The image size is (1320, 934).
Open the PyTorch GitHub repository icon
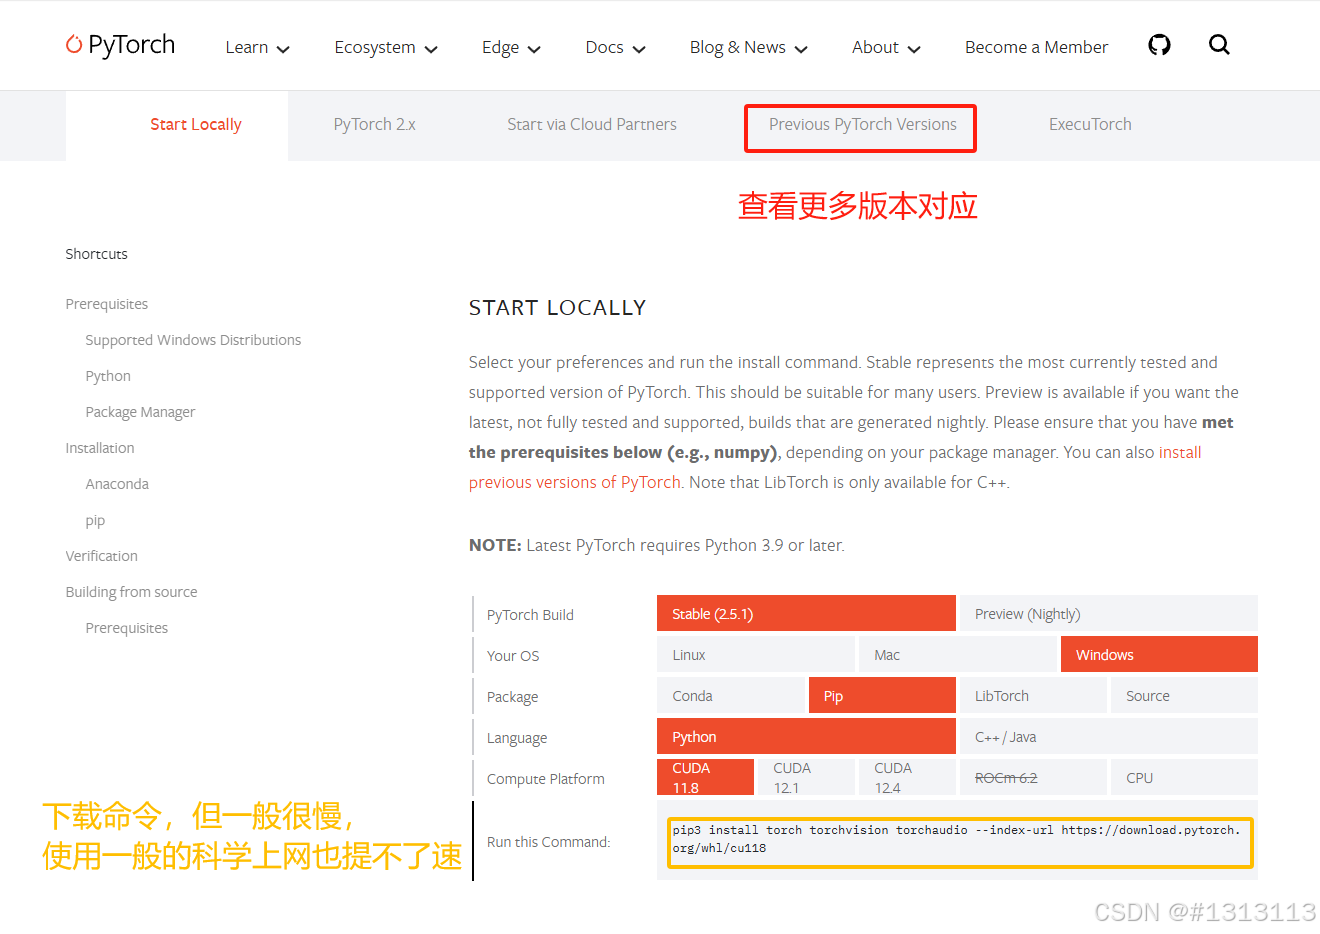tap(1159, 45)
